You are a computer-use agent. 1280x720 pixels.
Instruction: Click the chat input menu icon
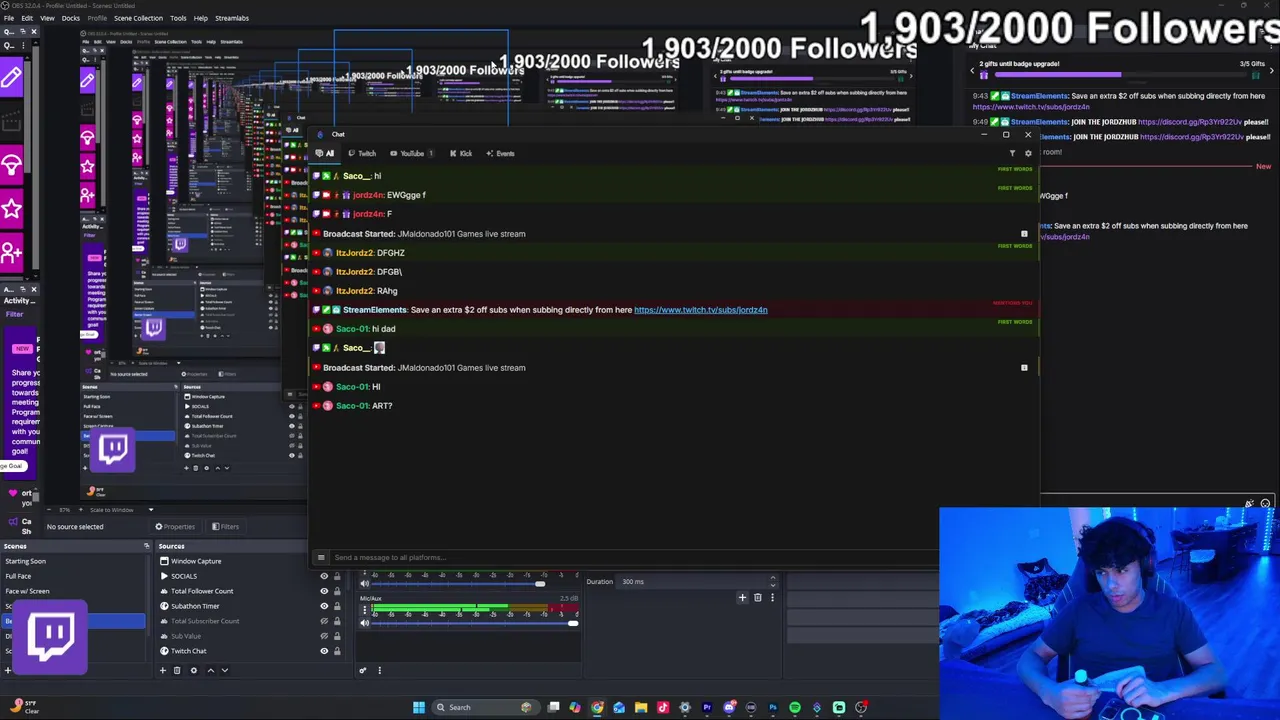pyautogui.click(x=321, y=557)
